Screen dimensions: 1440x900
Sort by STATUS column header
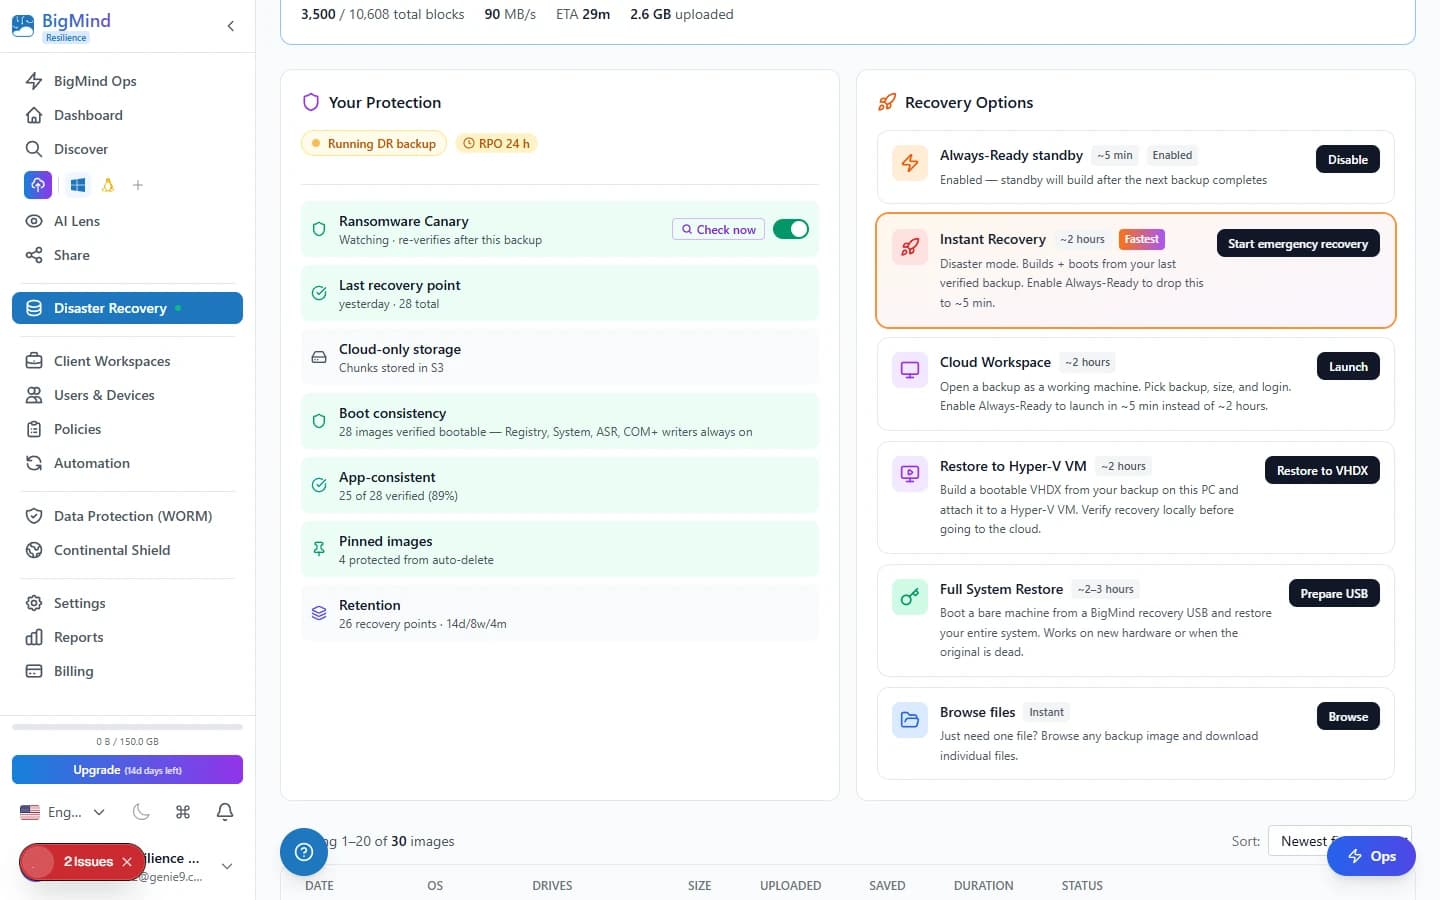click(1082, 886)
